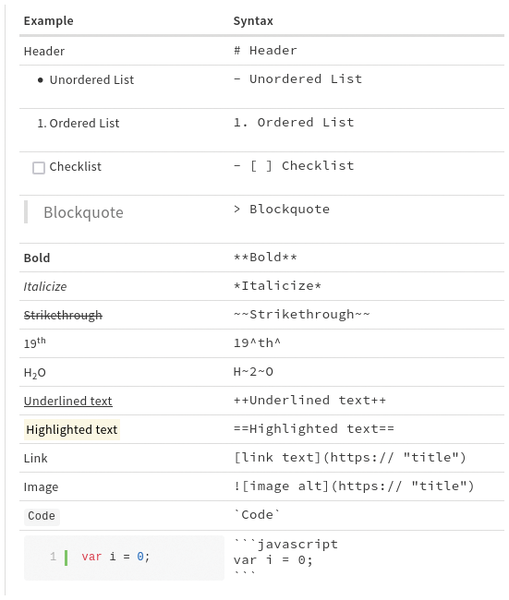Image resolution: width=509 pixels, height=600 pixels.
Task: Click the inline Code example badge
Action: pyautogui.click(x=41, y=516)
